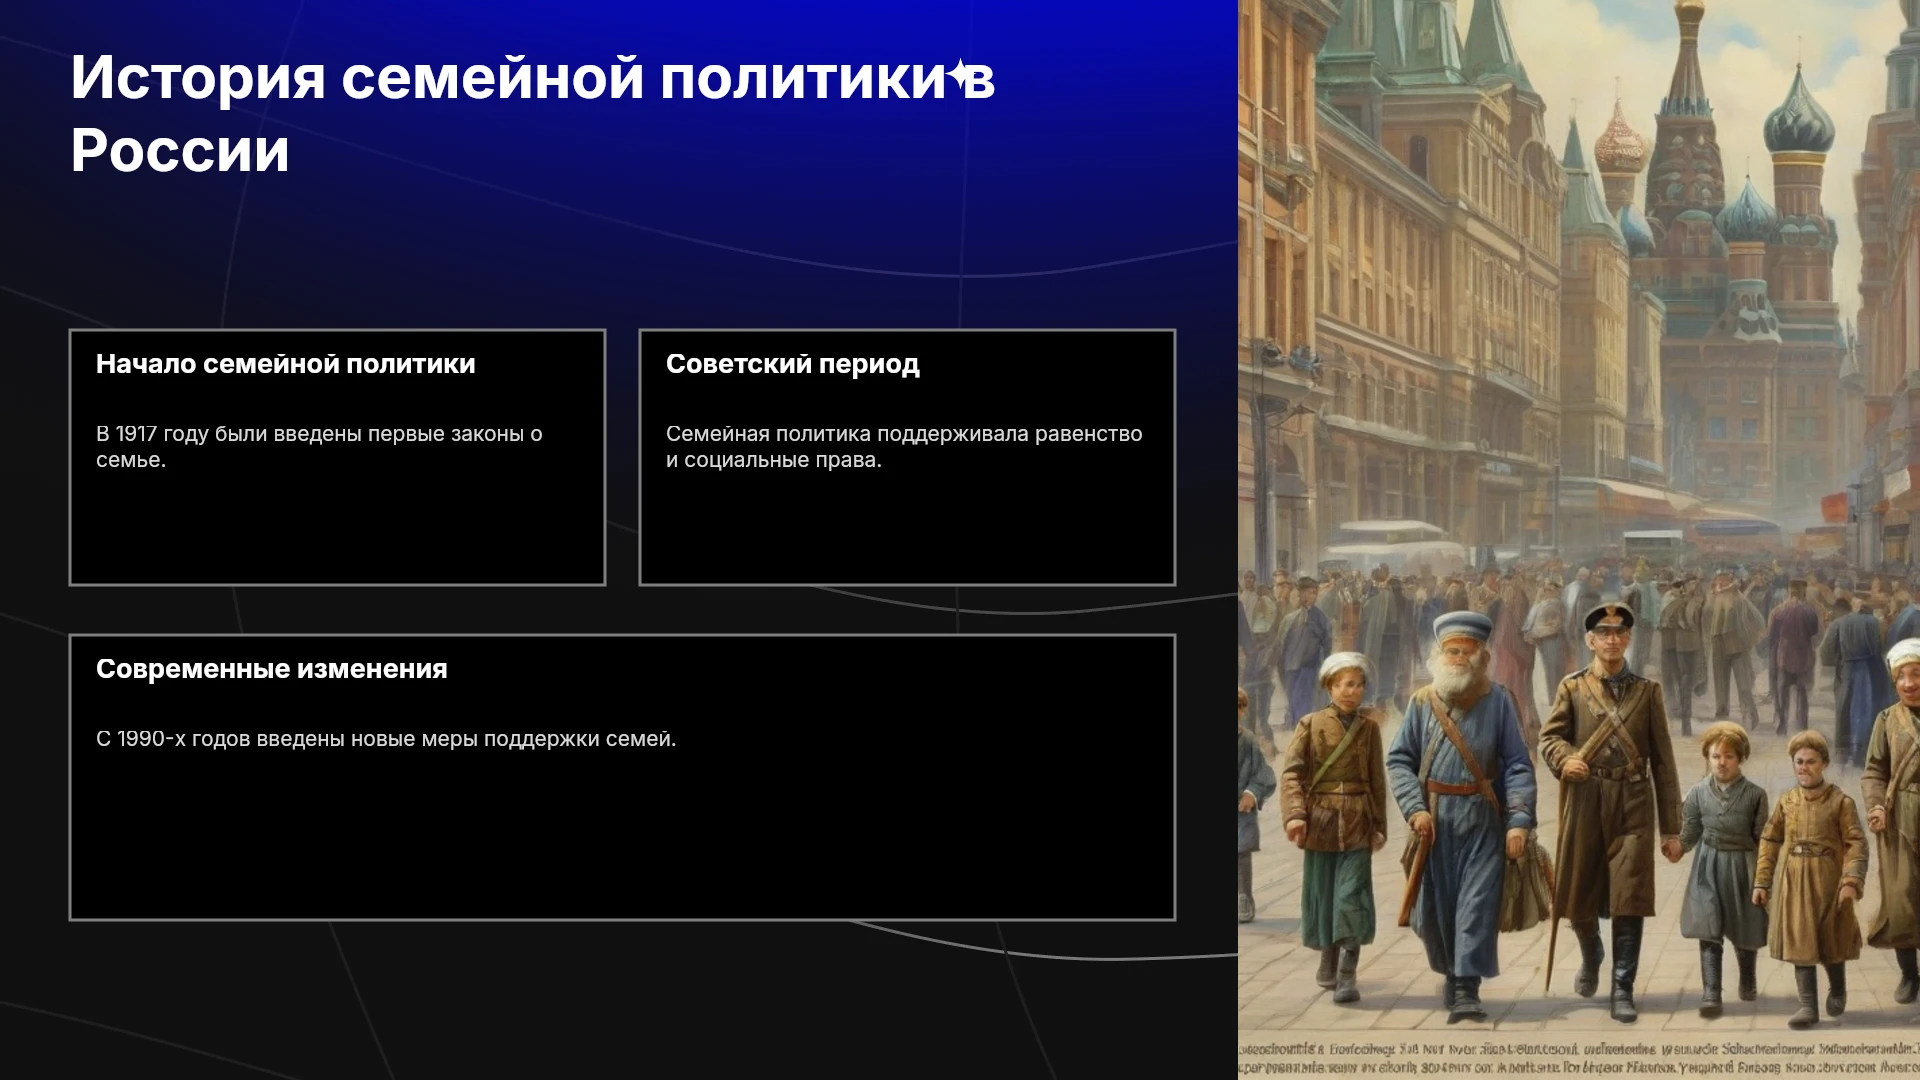
Task: Click the empty area of the Советский период card
Action: [907, 530]
